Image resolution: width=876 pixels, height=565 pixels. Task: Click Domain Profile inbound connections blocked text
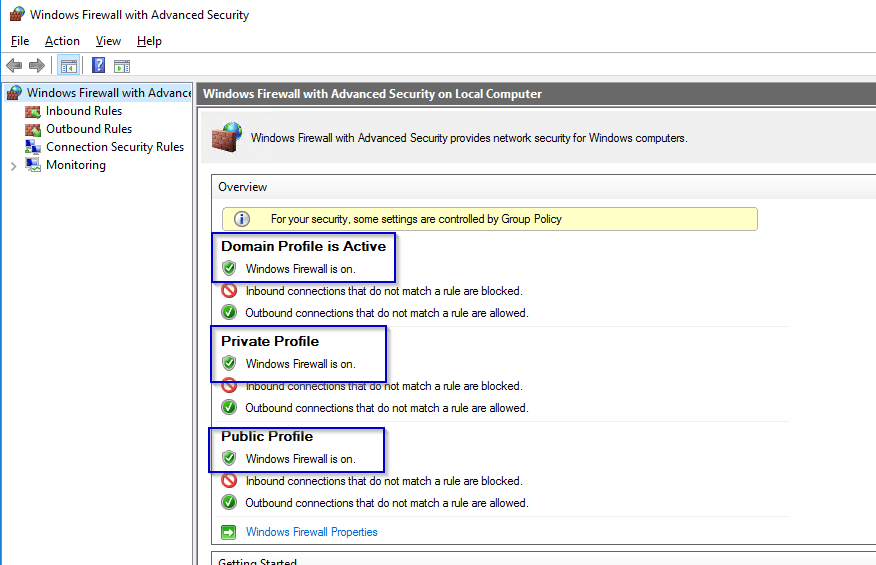click(384, 291)
